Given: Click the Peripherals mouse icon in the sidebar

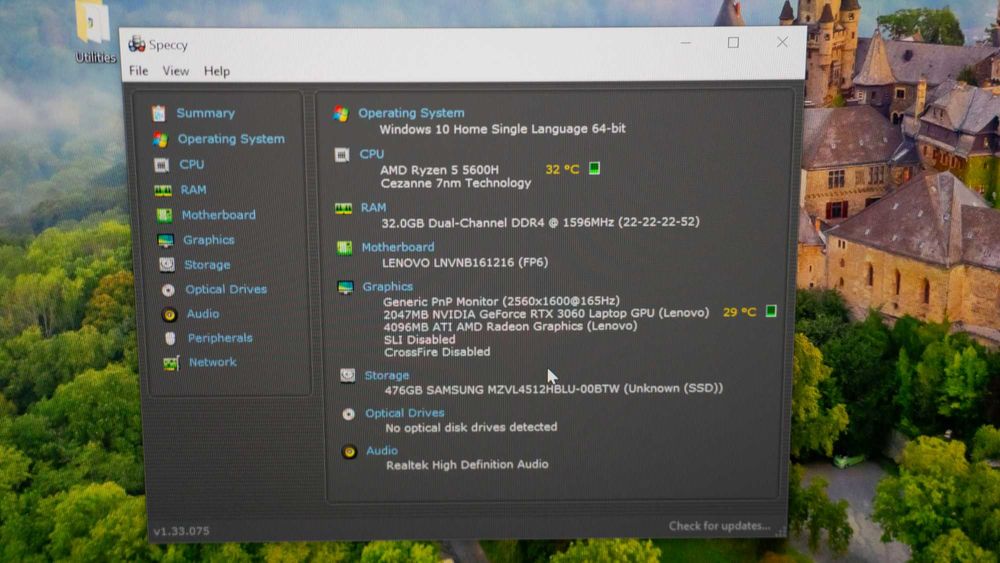Looking at the screenshot, I should tap(170, 339).
